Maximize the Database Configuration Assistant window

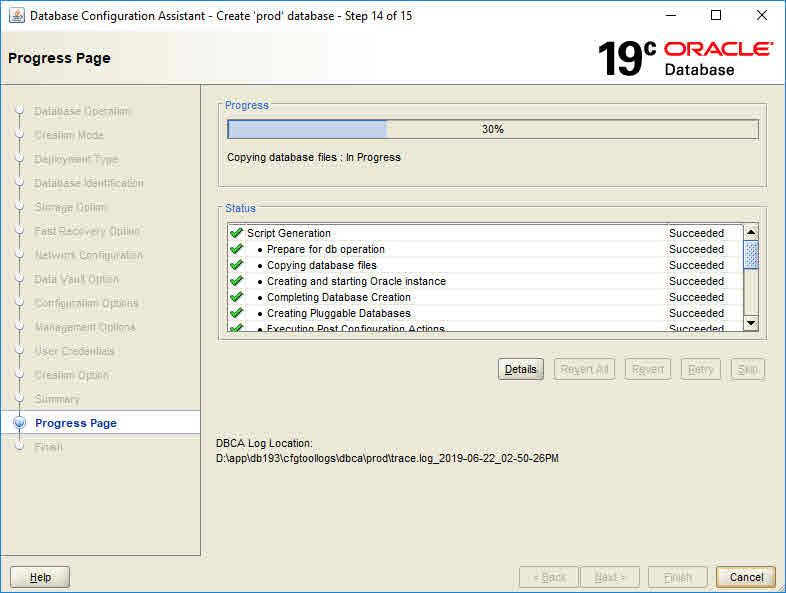pos(716,15)
